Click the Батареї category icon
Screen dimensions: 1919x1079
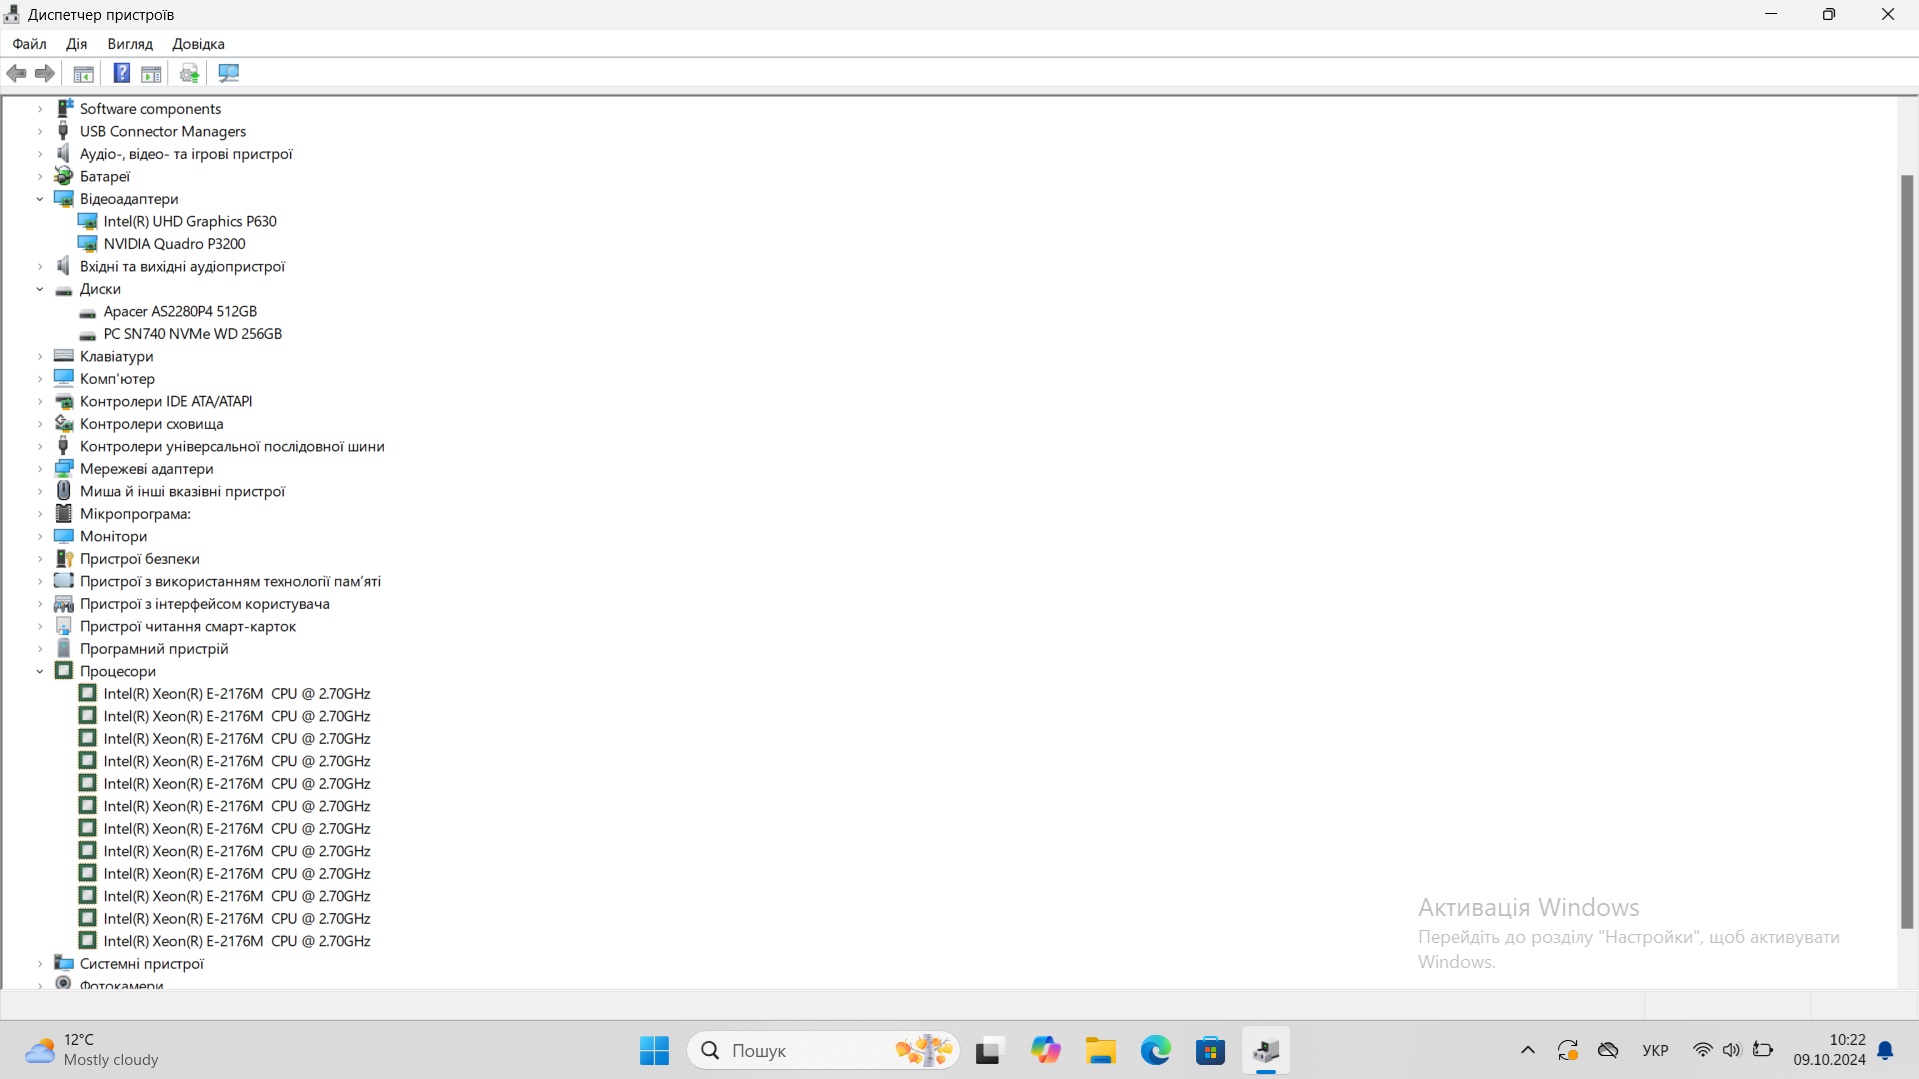coord(64,176)
